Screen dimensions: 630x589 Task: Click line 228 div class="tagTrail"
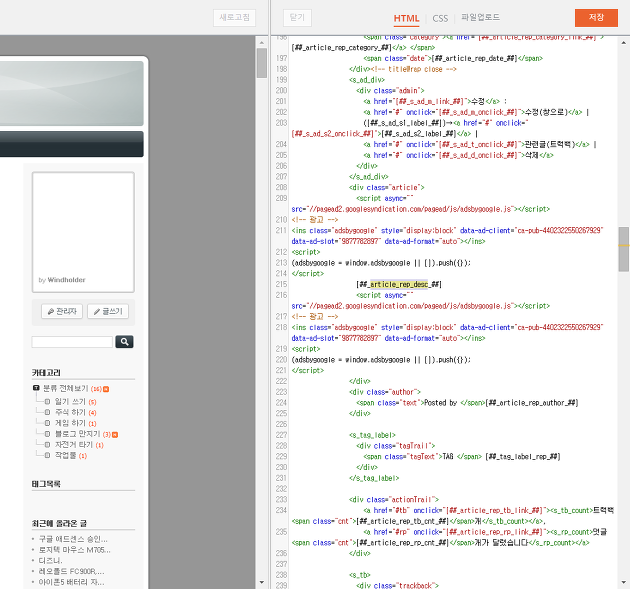[x=395, y=446]
